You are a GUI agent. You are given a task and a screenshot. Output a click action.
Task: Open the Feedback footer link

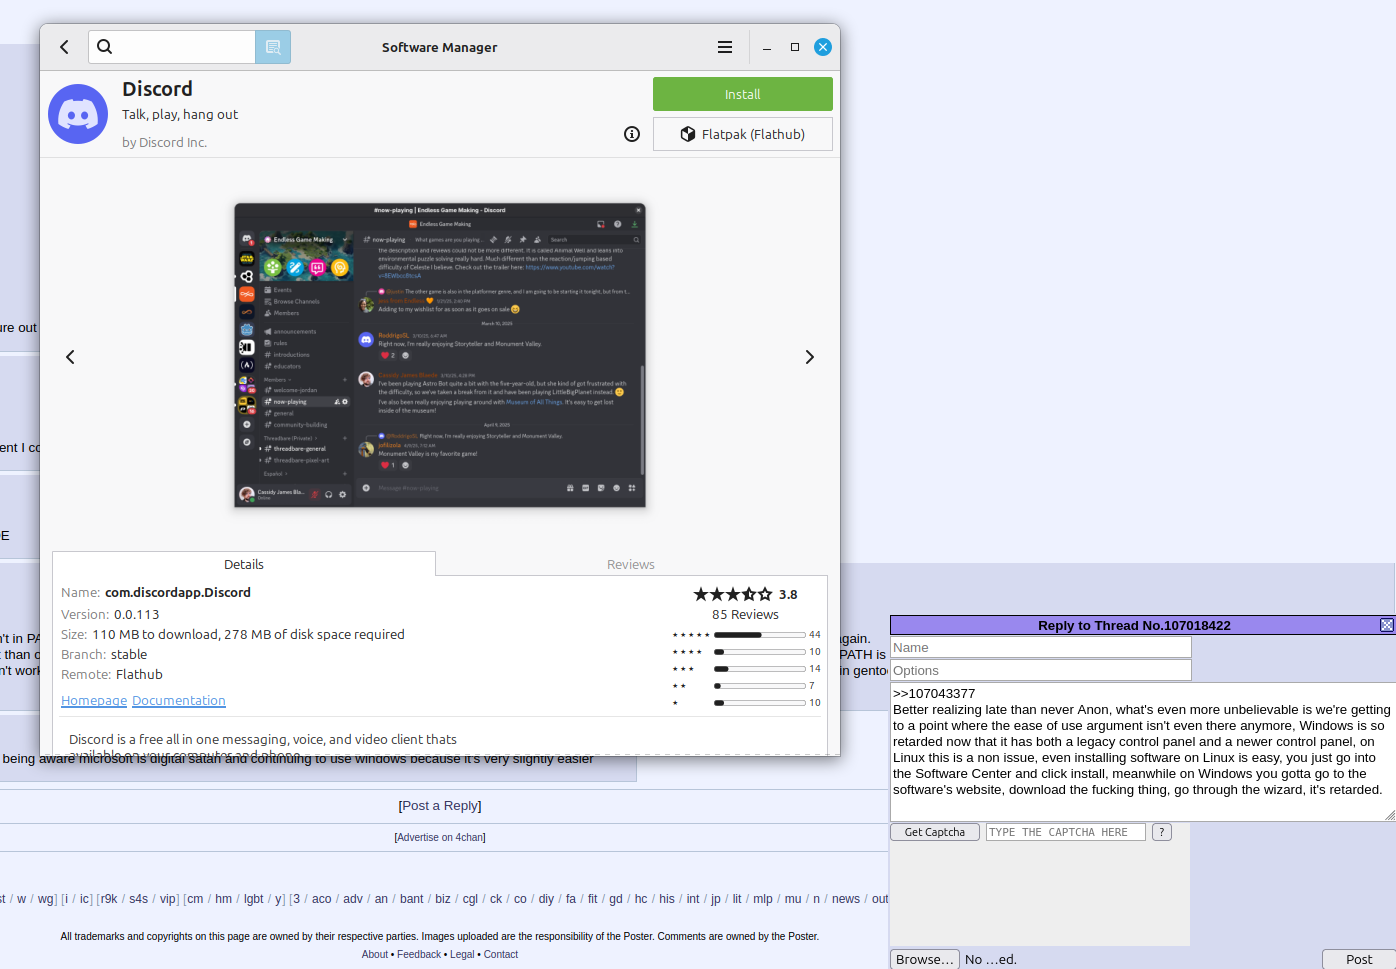pos(419,954)
